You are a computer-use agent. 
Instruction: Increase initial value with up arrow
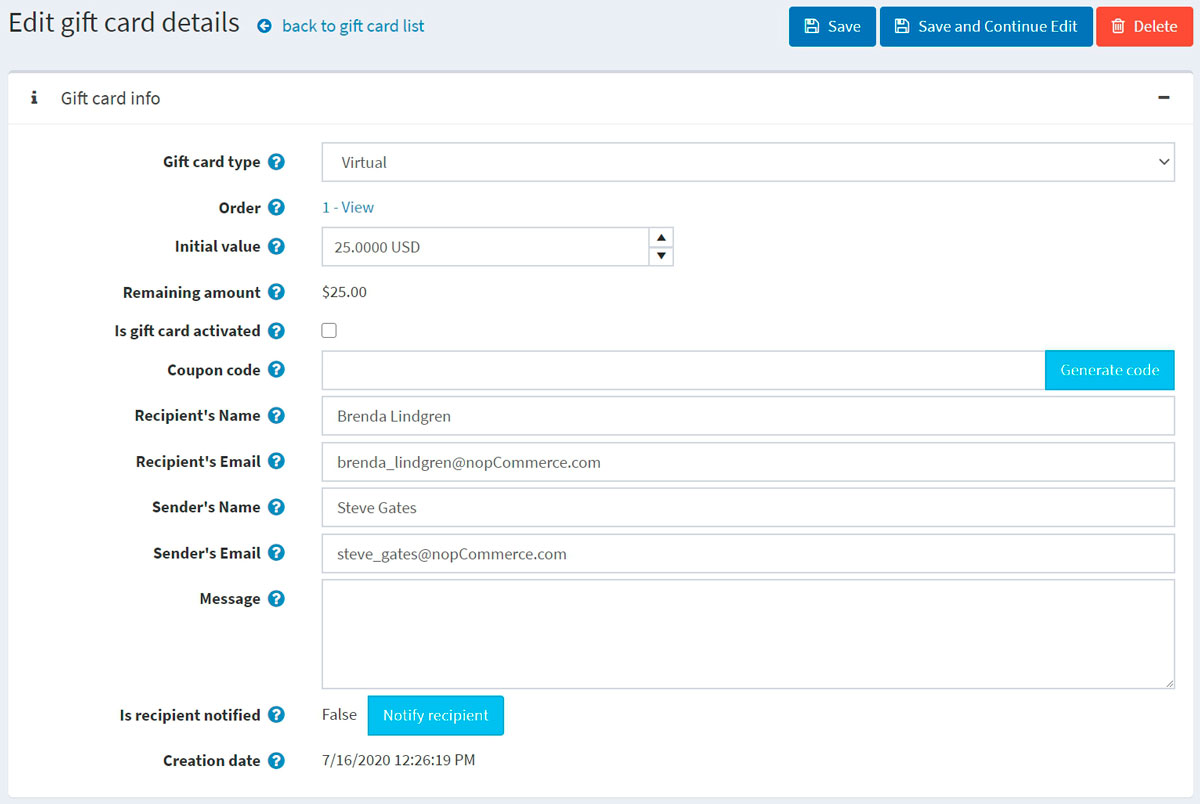661,237
